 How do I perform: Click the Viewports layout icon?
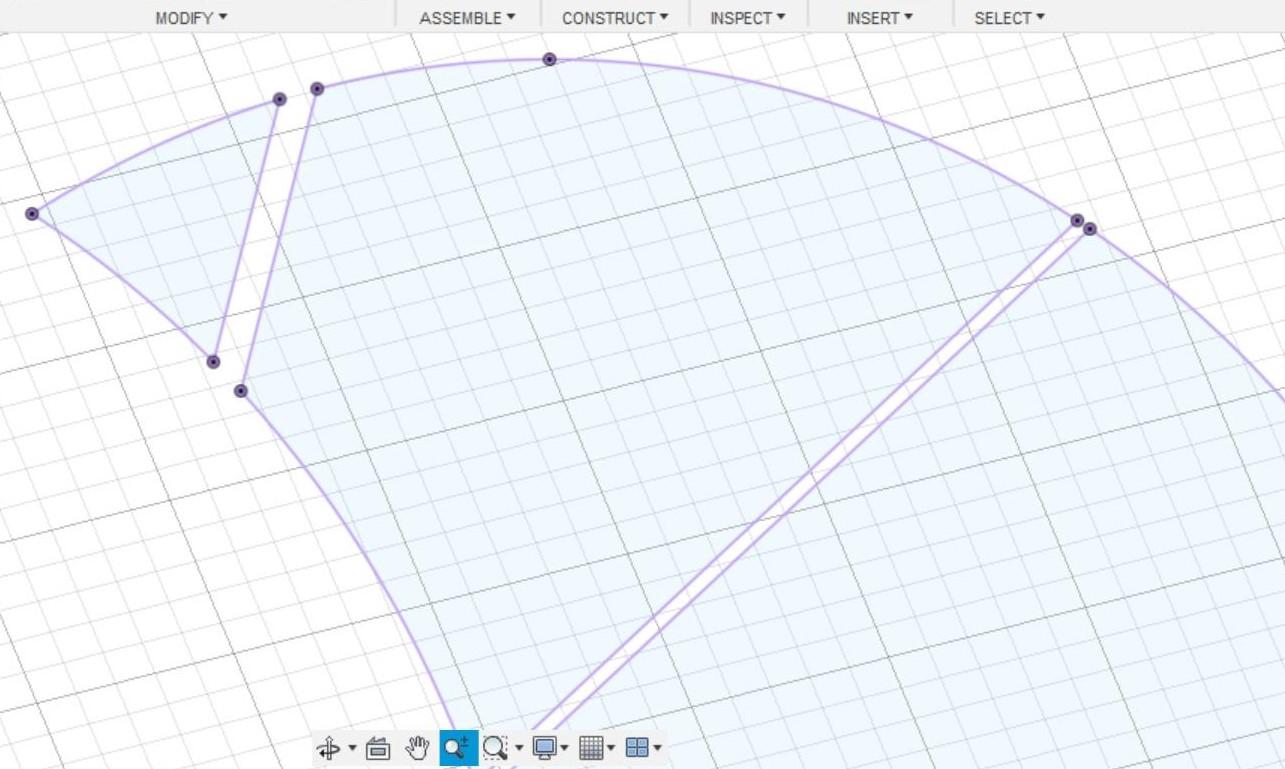[637, 748]
